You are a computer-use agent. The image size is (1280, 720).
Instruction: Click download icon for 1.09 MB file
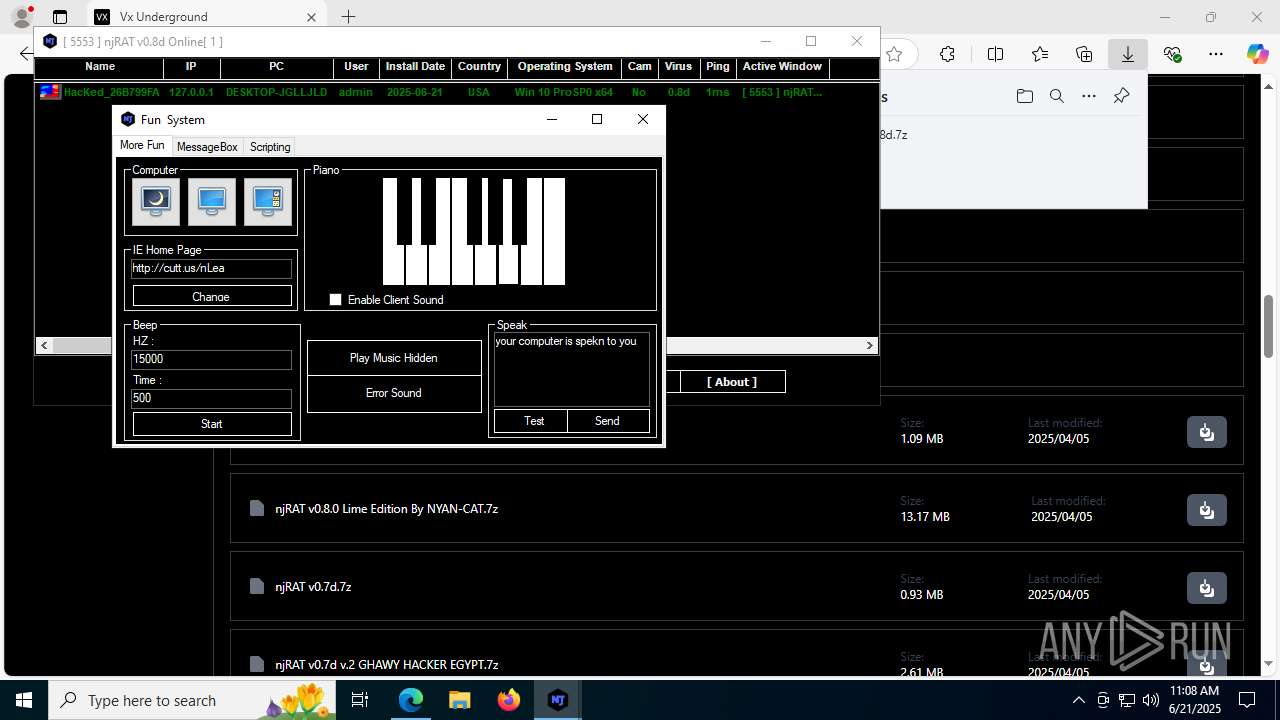1207,431
